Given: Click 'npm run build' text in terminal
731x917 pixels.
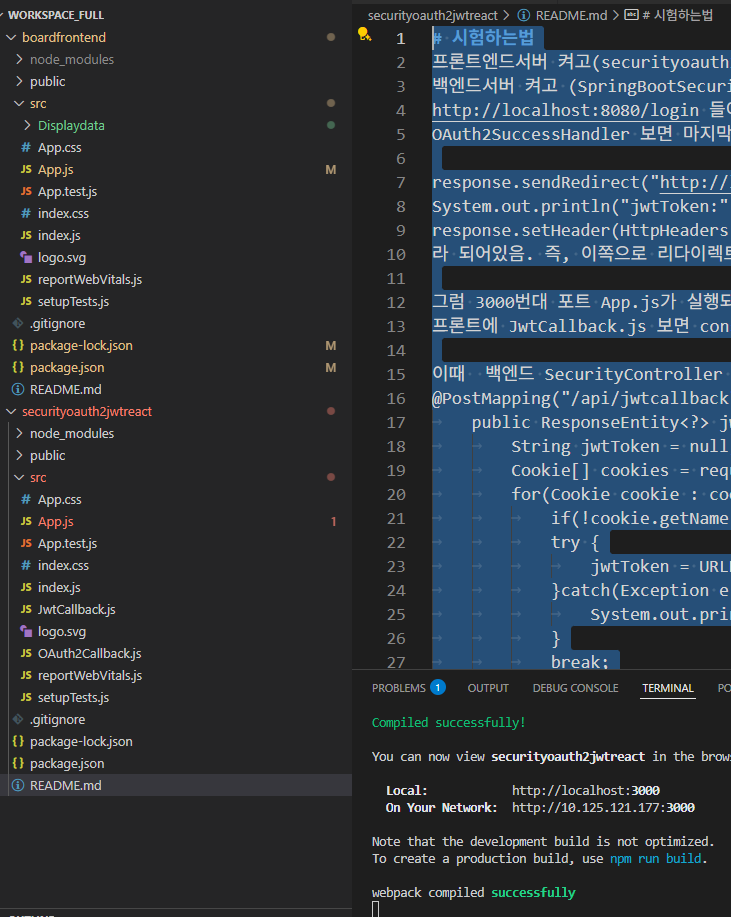Looking at the screenshot, I should 656,859.
